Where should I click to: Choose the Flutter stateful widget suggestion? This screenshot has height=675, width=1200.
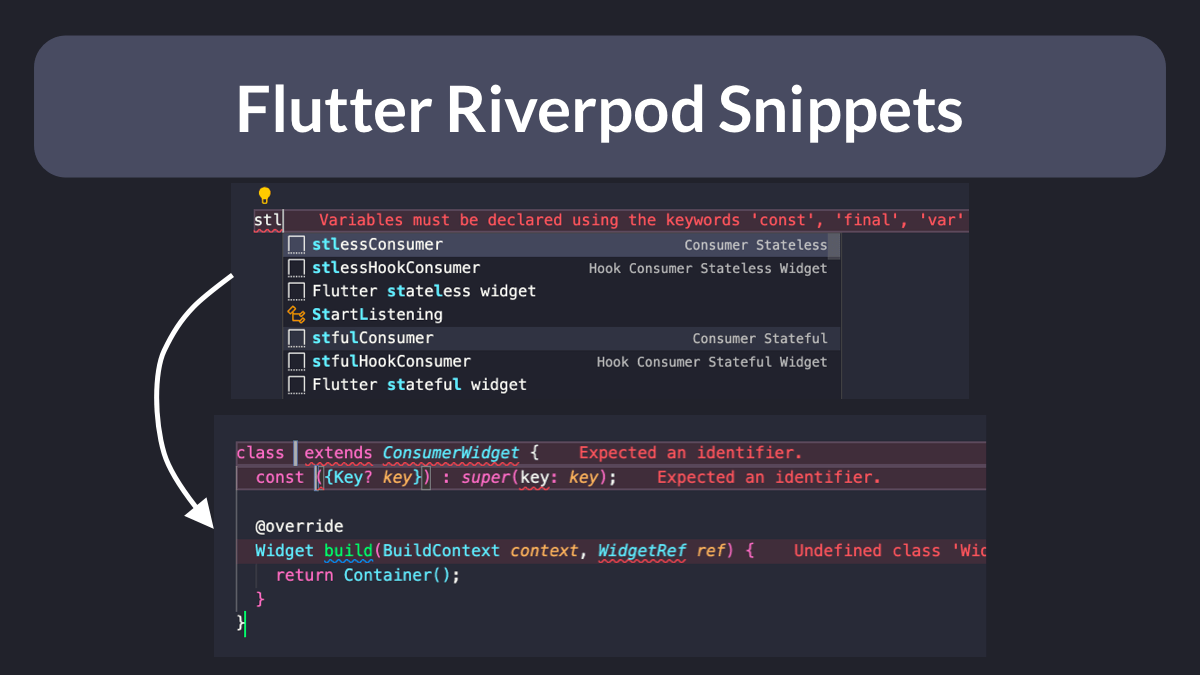pos(561,384)
